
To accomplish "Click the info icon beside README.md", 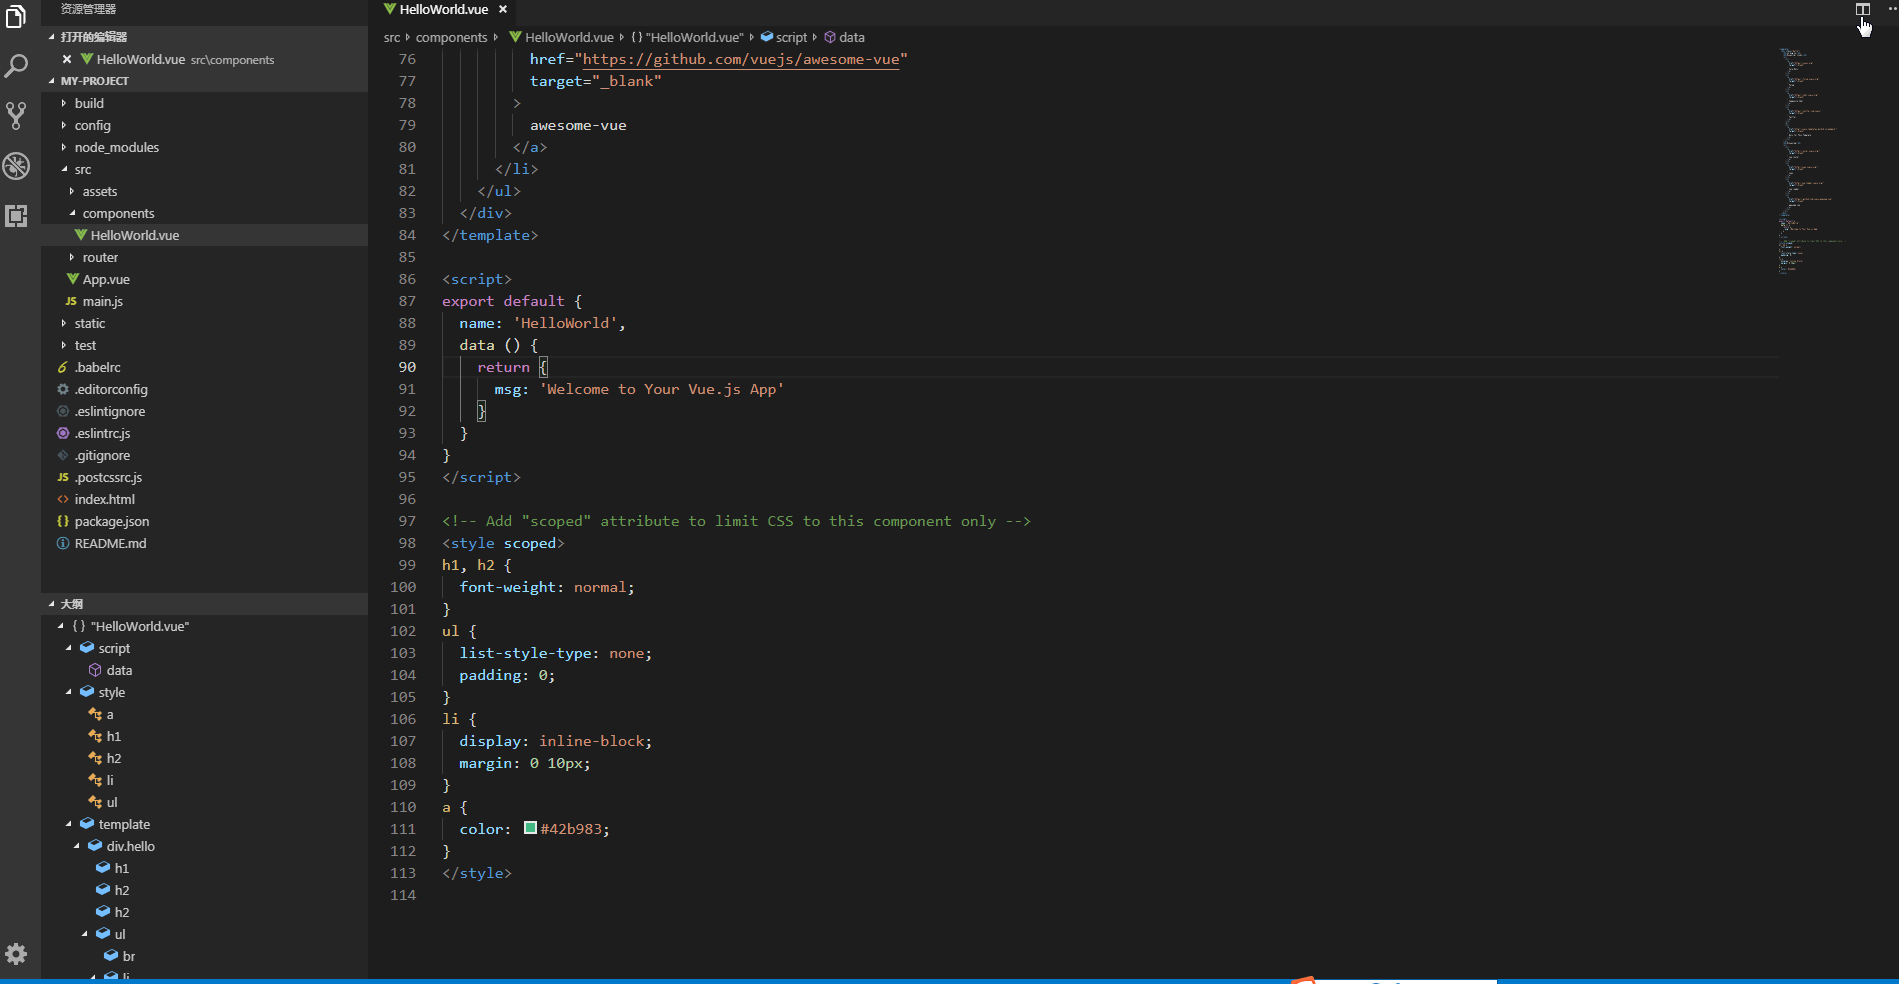I will pos(63,543).
